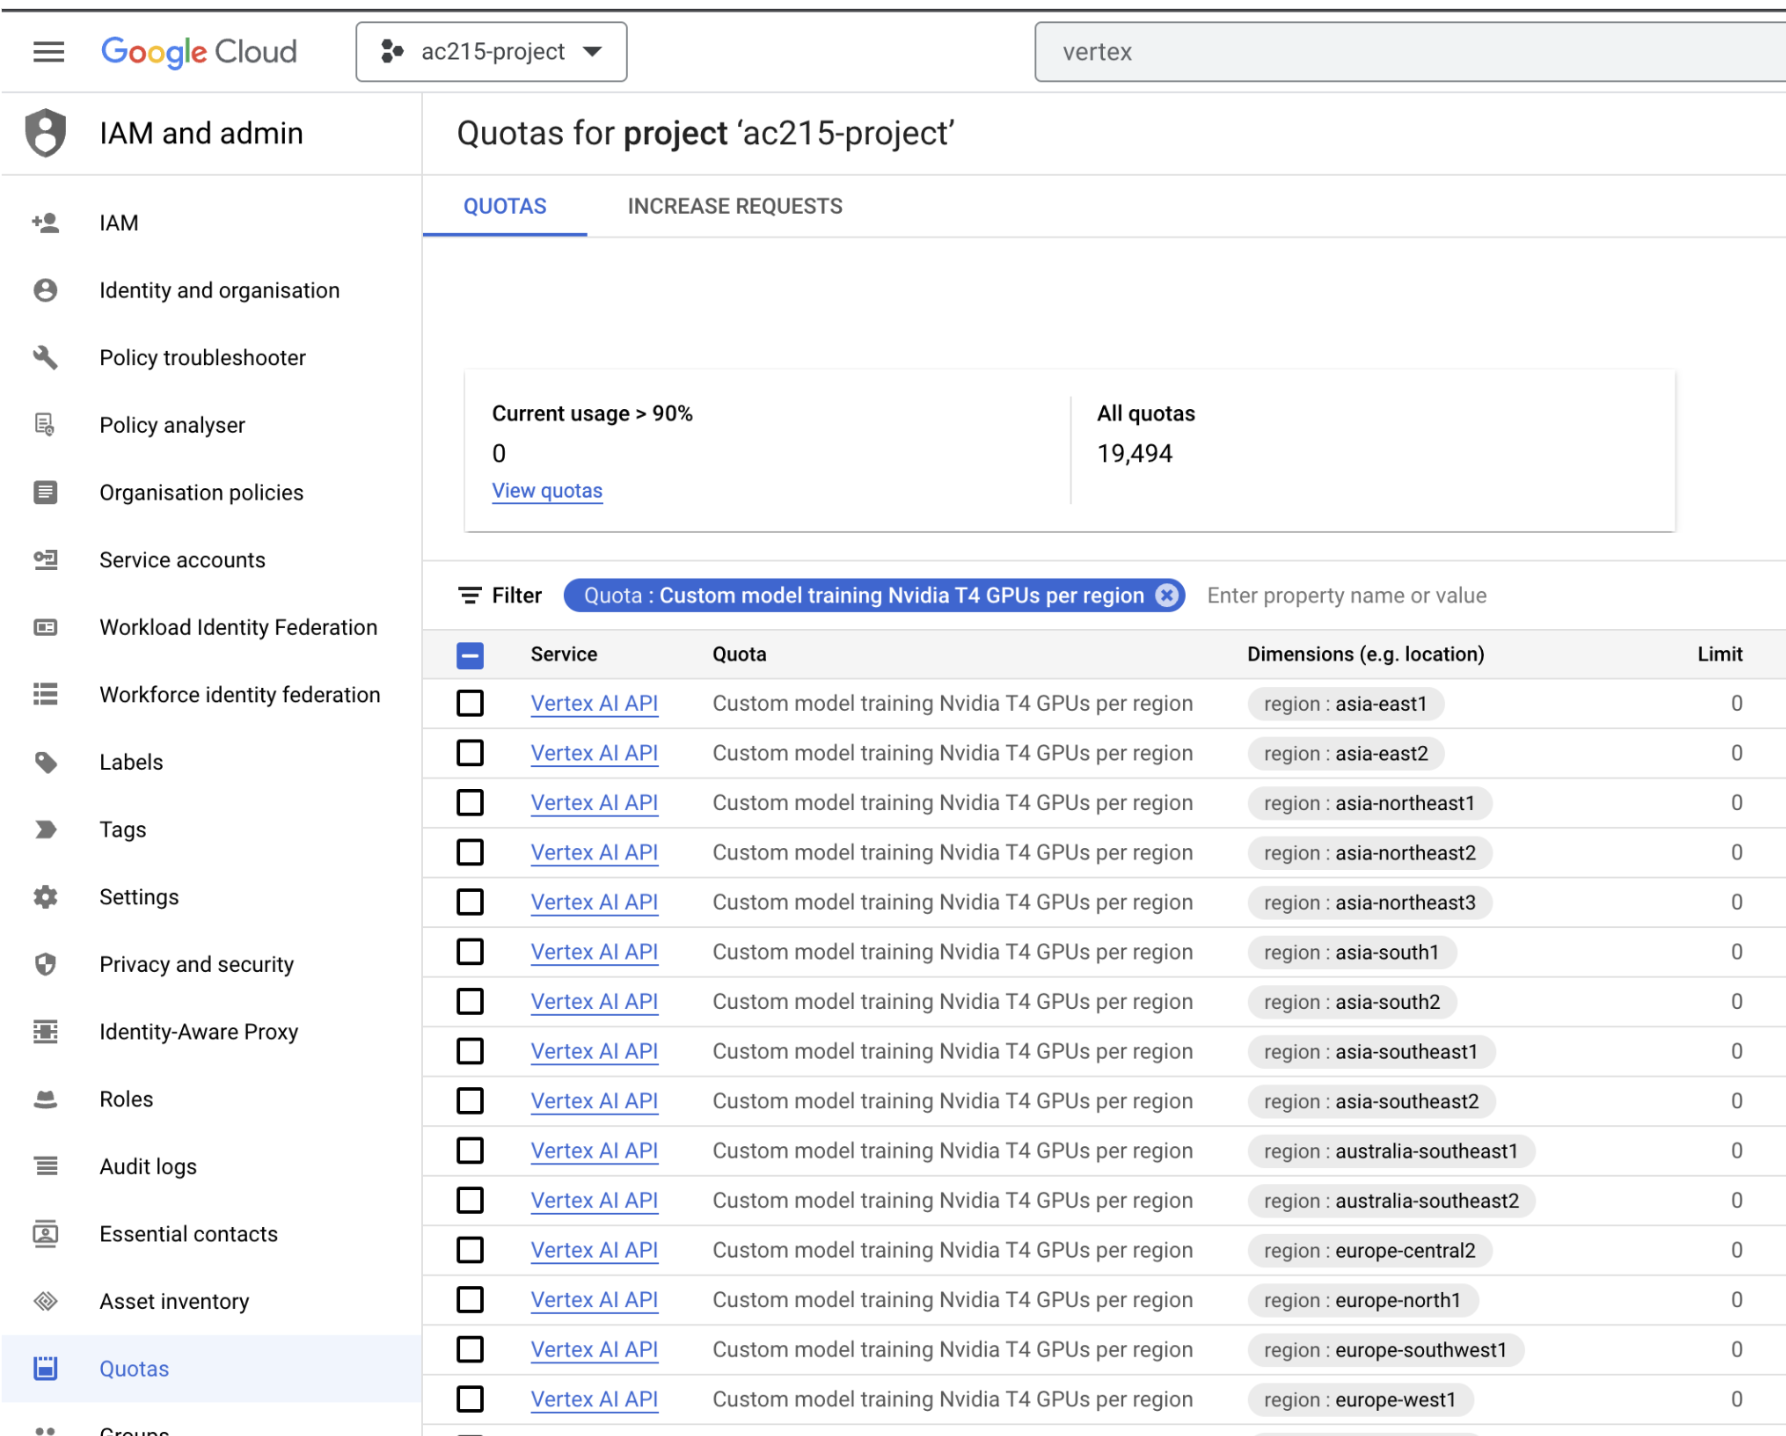Click the Workforce identity federation icon
This screenshot has height=1436, width=1786.
45,694
